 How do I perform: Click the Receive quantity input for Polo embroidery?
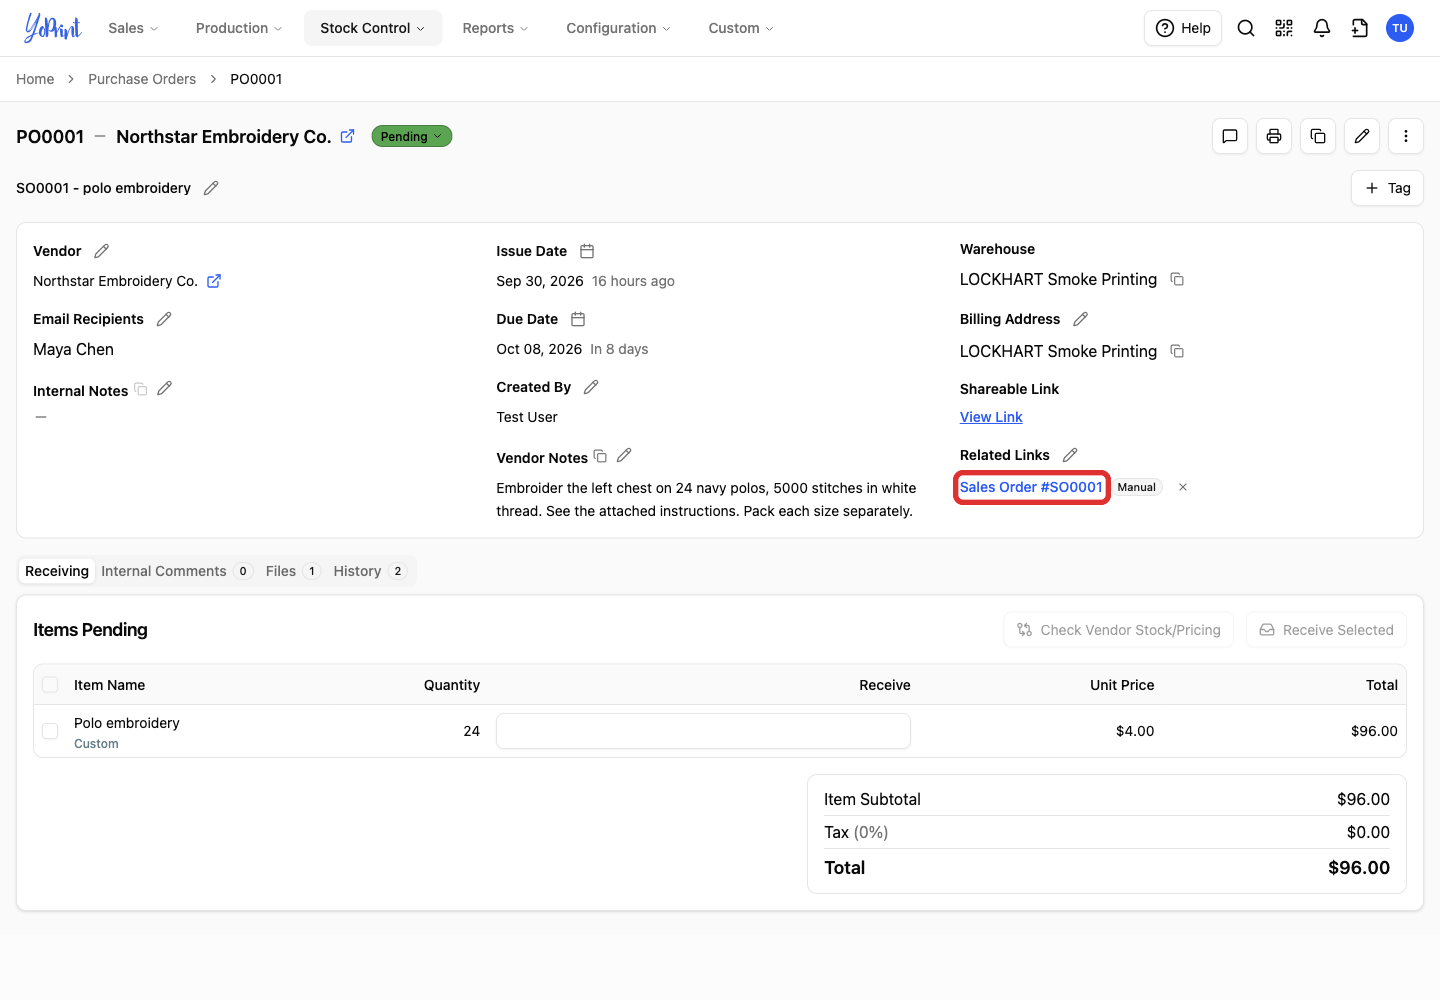click(x=703, y=731)
